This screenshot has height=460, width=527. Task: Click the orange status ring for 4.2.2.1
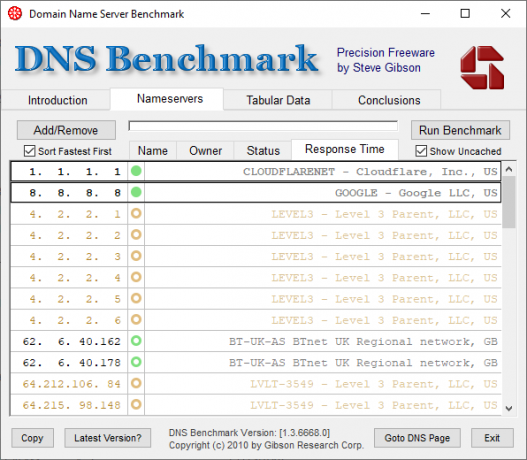click(136, 213)
